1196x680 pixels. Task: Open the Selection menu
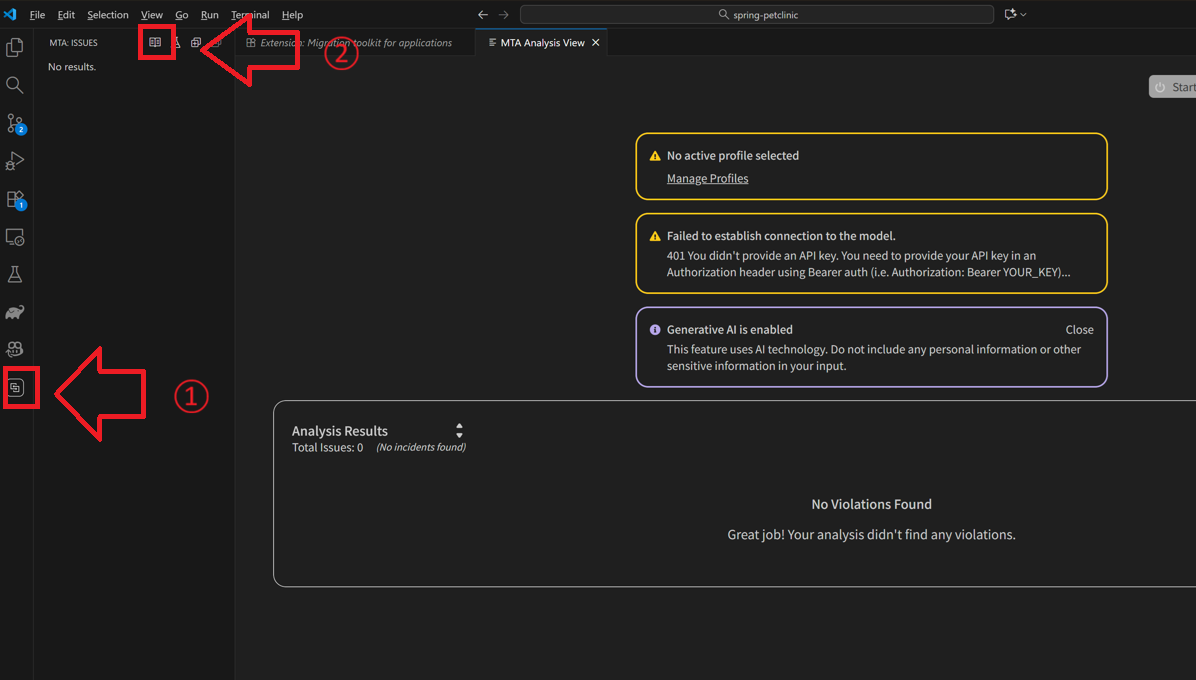tap(108, 14)
